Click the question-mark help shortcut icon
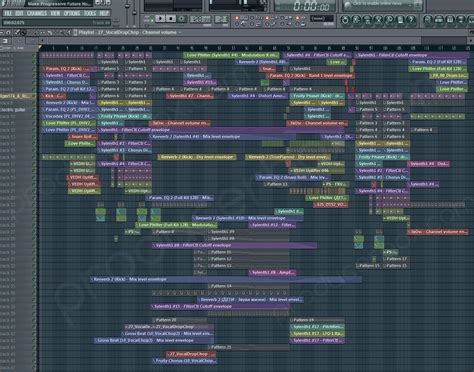 point(411,20)
